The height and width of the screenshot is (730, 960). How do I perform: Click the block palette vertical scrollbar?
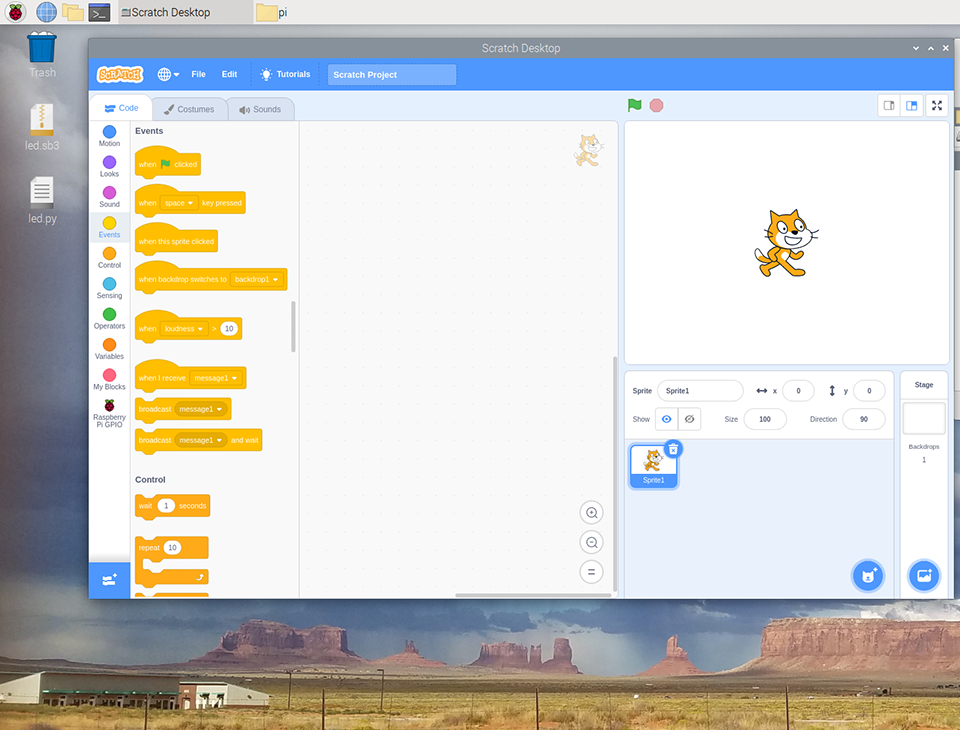pyautogui.click(x=293, y=326)
